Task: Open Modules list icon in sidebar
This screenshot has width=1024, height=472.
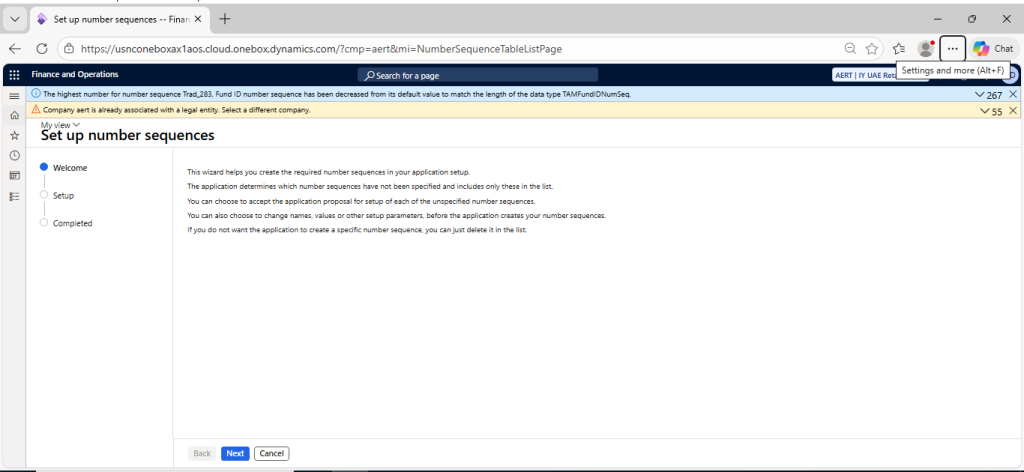Action: tap(14, 196)
